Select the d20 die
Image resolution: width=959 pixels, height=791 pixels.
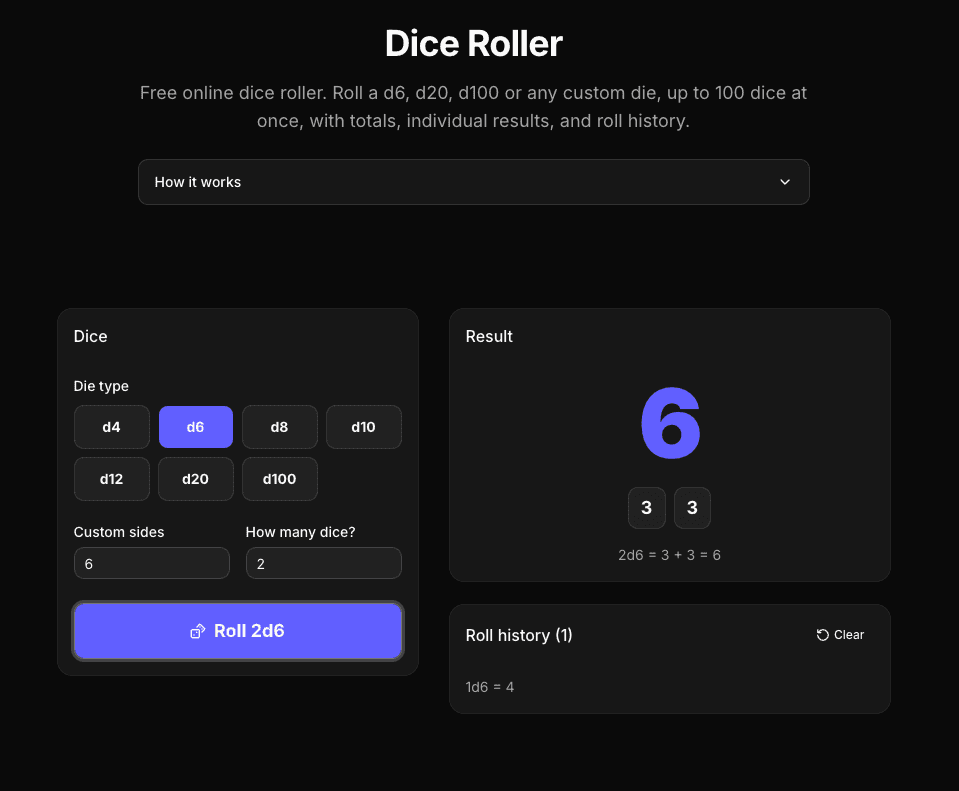[x=196, y=479]
